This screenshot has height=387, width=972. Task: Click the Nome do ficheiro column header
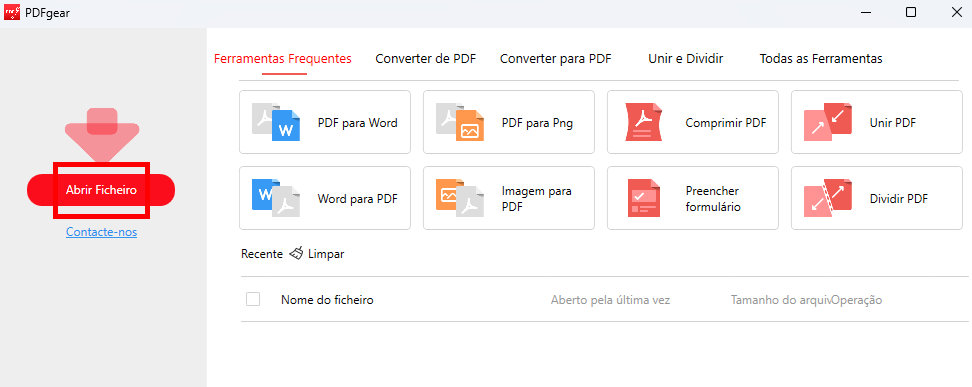pos(327,300)
